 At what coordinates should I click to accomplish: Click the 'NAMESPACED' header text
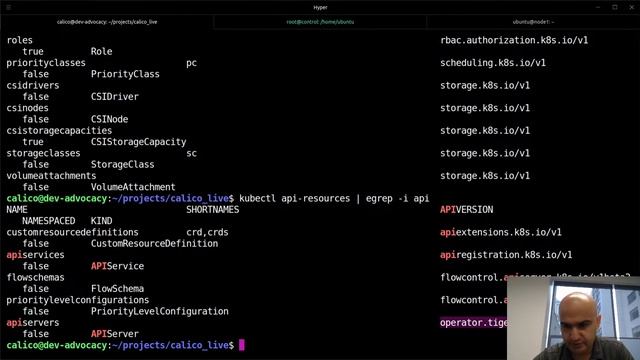click(x=49, y=221)
